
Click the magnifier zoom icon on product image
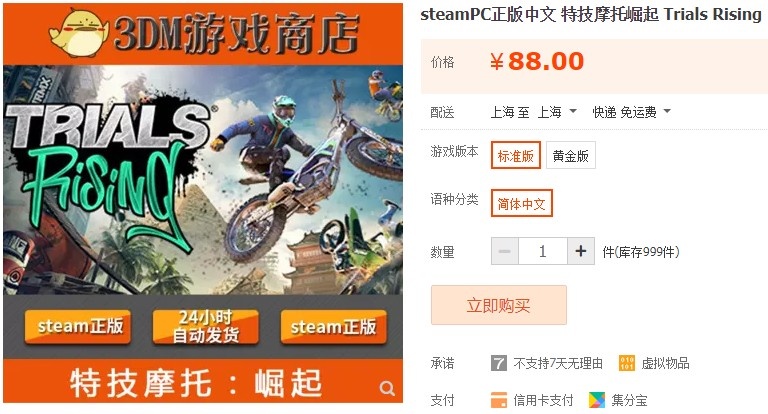pyautogui.click(x=387, y=389)
